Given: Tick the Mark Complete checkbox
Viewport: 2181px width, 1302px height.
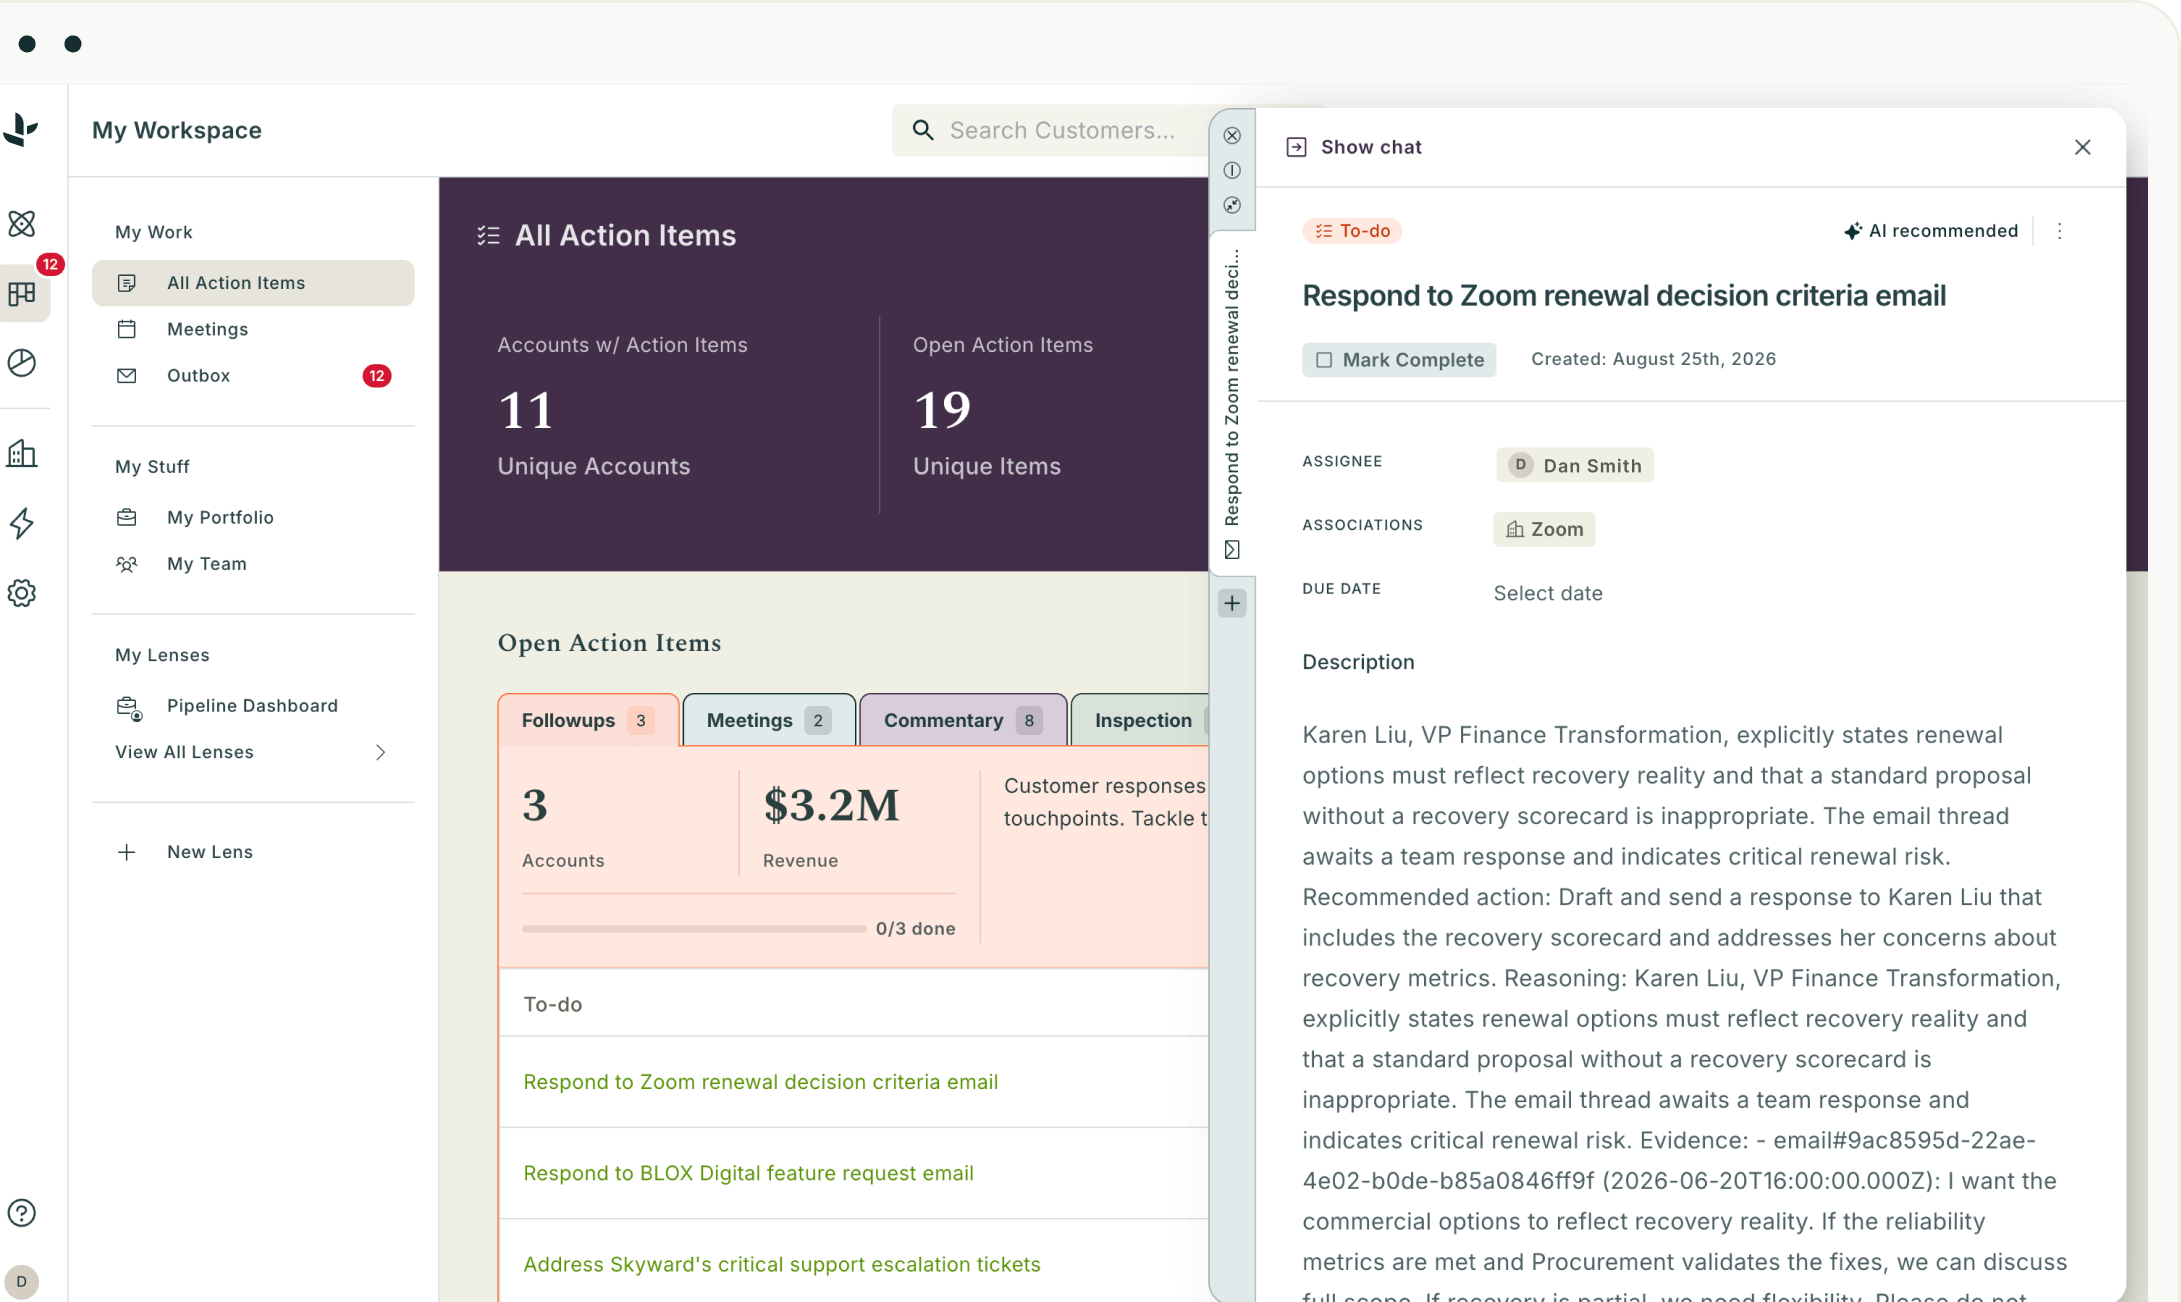Looking at the screenshot, I should coord(1324,360).
